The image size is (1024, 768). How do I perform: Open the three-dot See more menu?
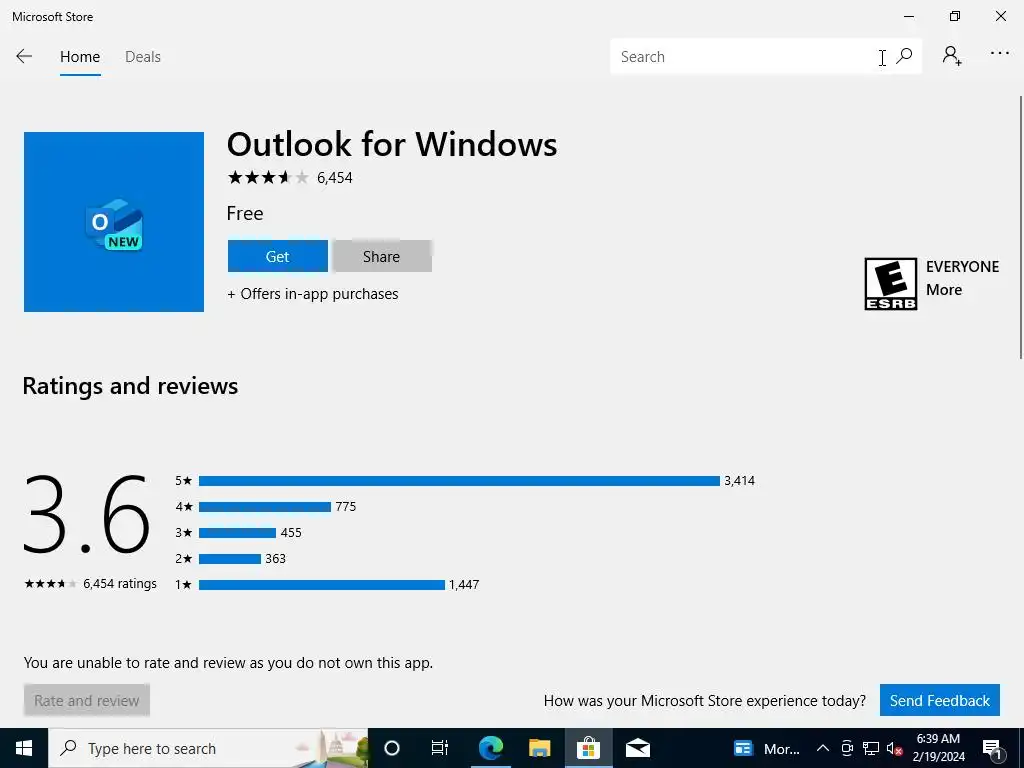1000,54
